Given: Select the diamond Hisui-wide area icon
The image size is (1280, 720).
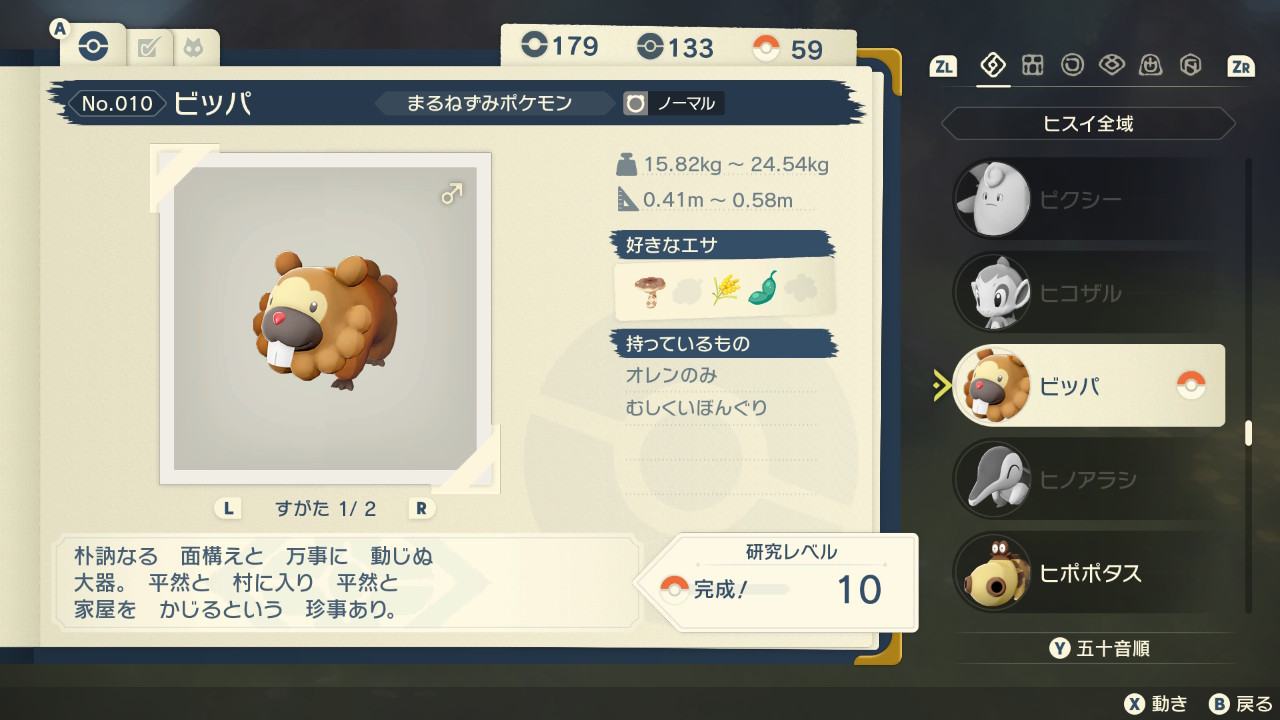Looking at the screenshot, I should [992, 66].
